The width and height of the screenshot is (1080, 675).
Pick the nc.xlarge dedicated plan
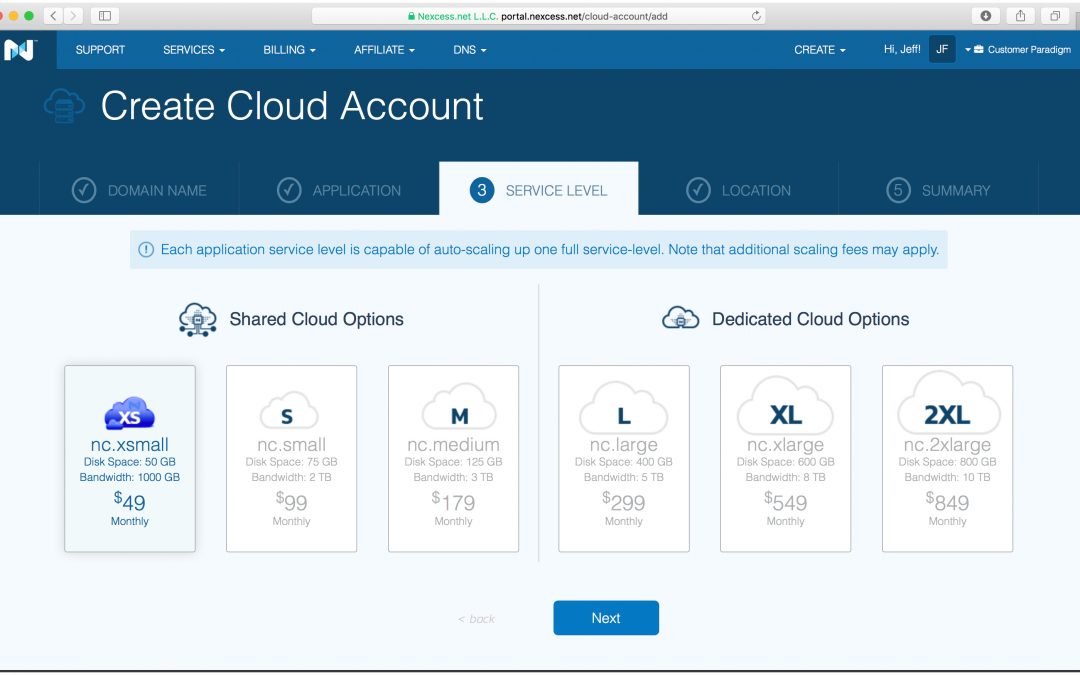[x=785, y=458]
